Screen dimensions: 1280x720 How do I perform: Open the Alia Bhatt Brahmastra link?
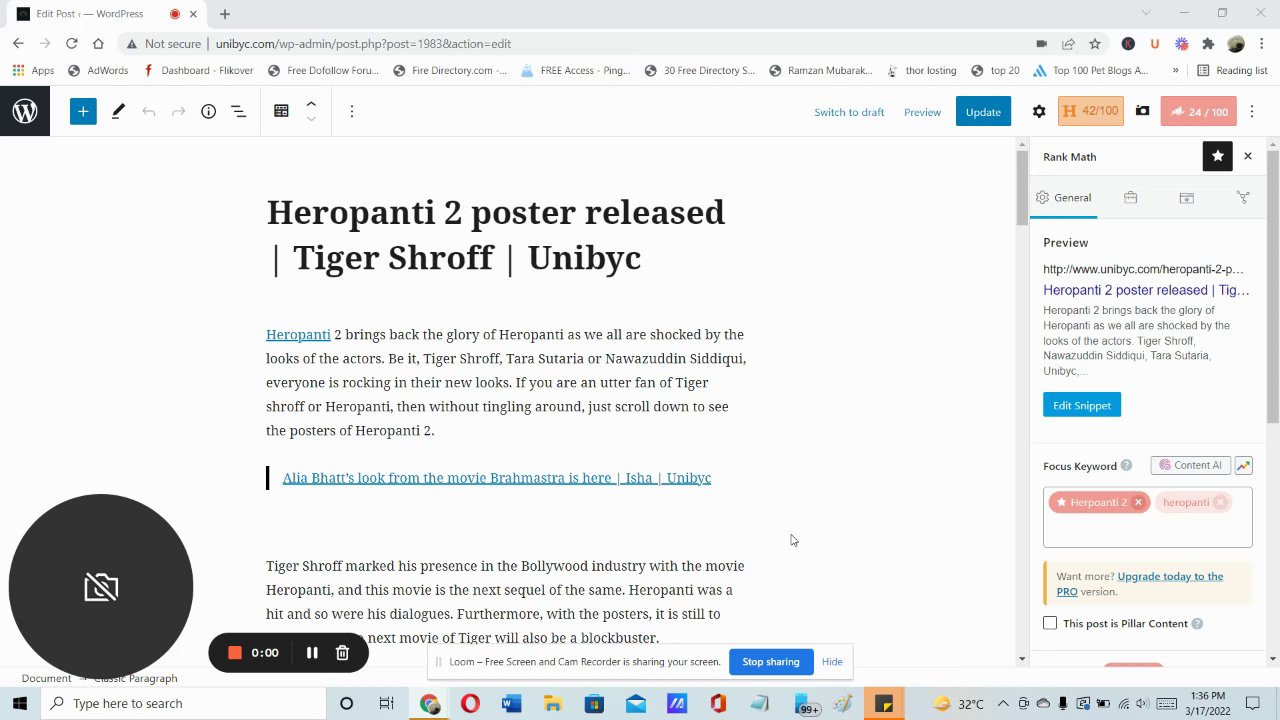coord(496,478)
